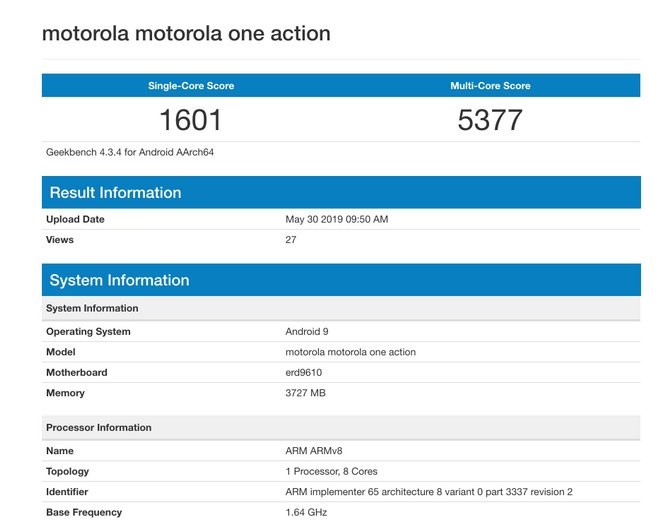Click the processor name ARM ARMv8

[315, 451]
